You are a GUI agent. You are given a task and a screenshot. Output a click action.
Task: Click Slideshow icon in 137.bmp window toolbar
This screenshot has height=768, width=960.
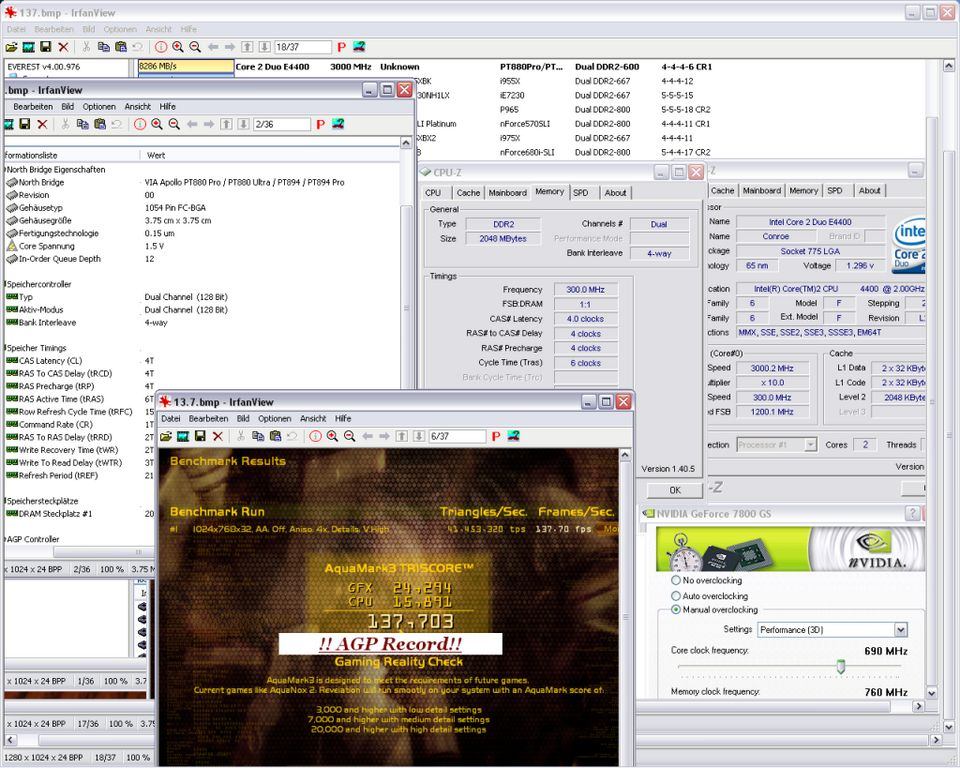28,47
